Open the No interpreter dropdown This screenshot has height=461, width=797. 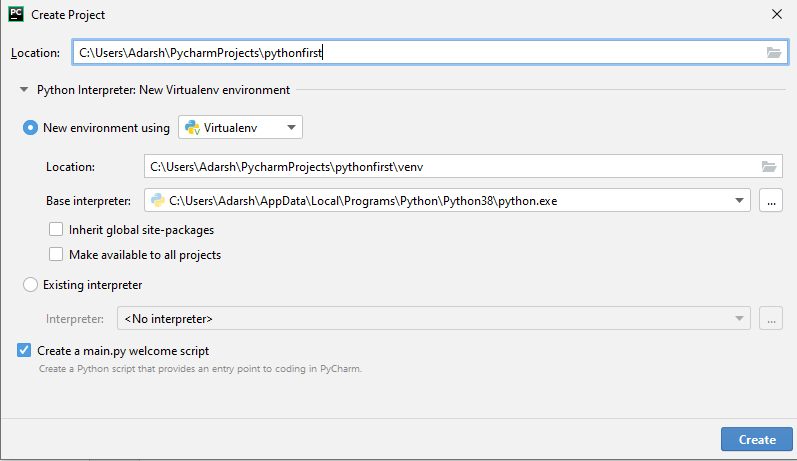pyautogui.click(x=434, y=319)
